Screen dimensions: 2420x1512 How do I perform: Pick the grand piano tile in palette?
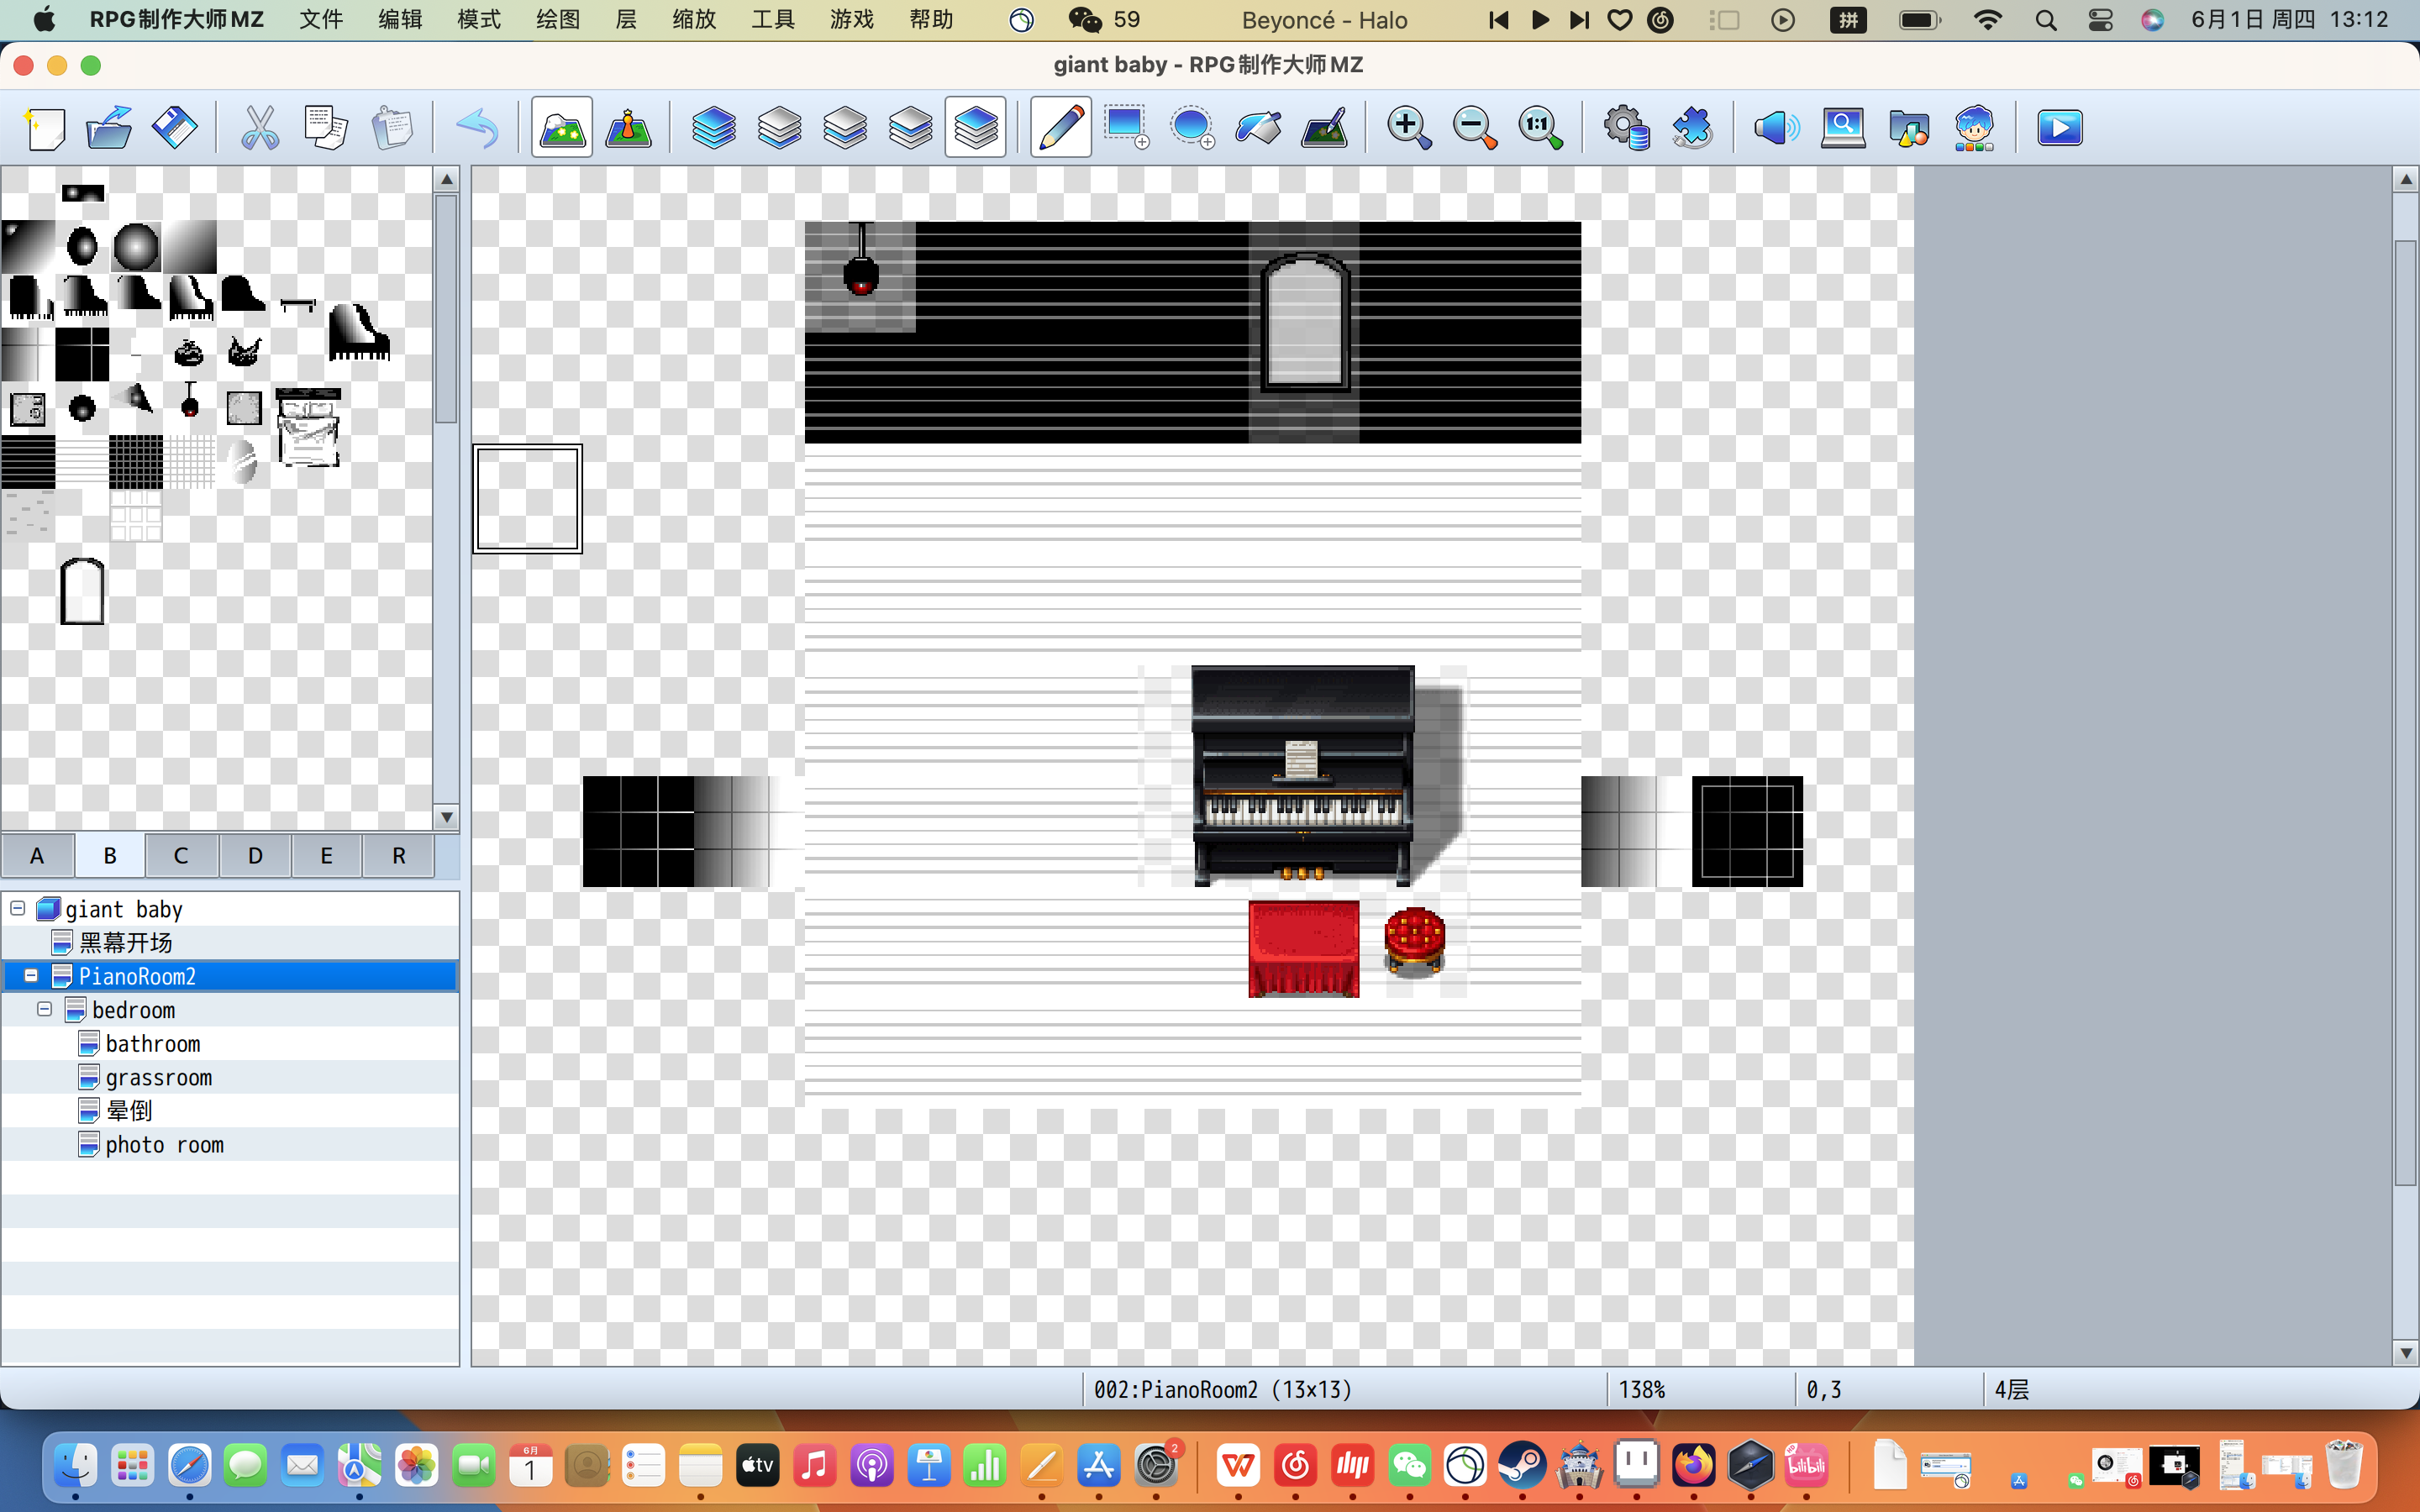(x=359, y=331)
